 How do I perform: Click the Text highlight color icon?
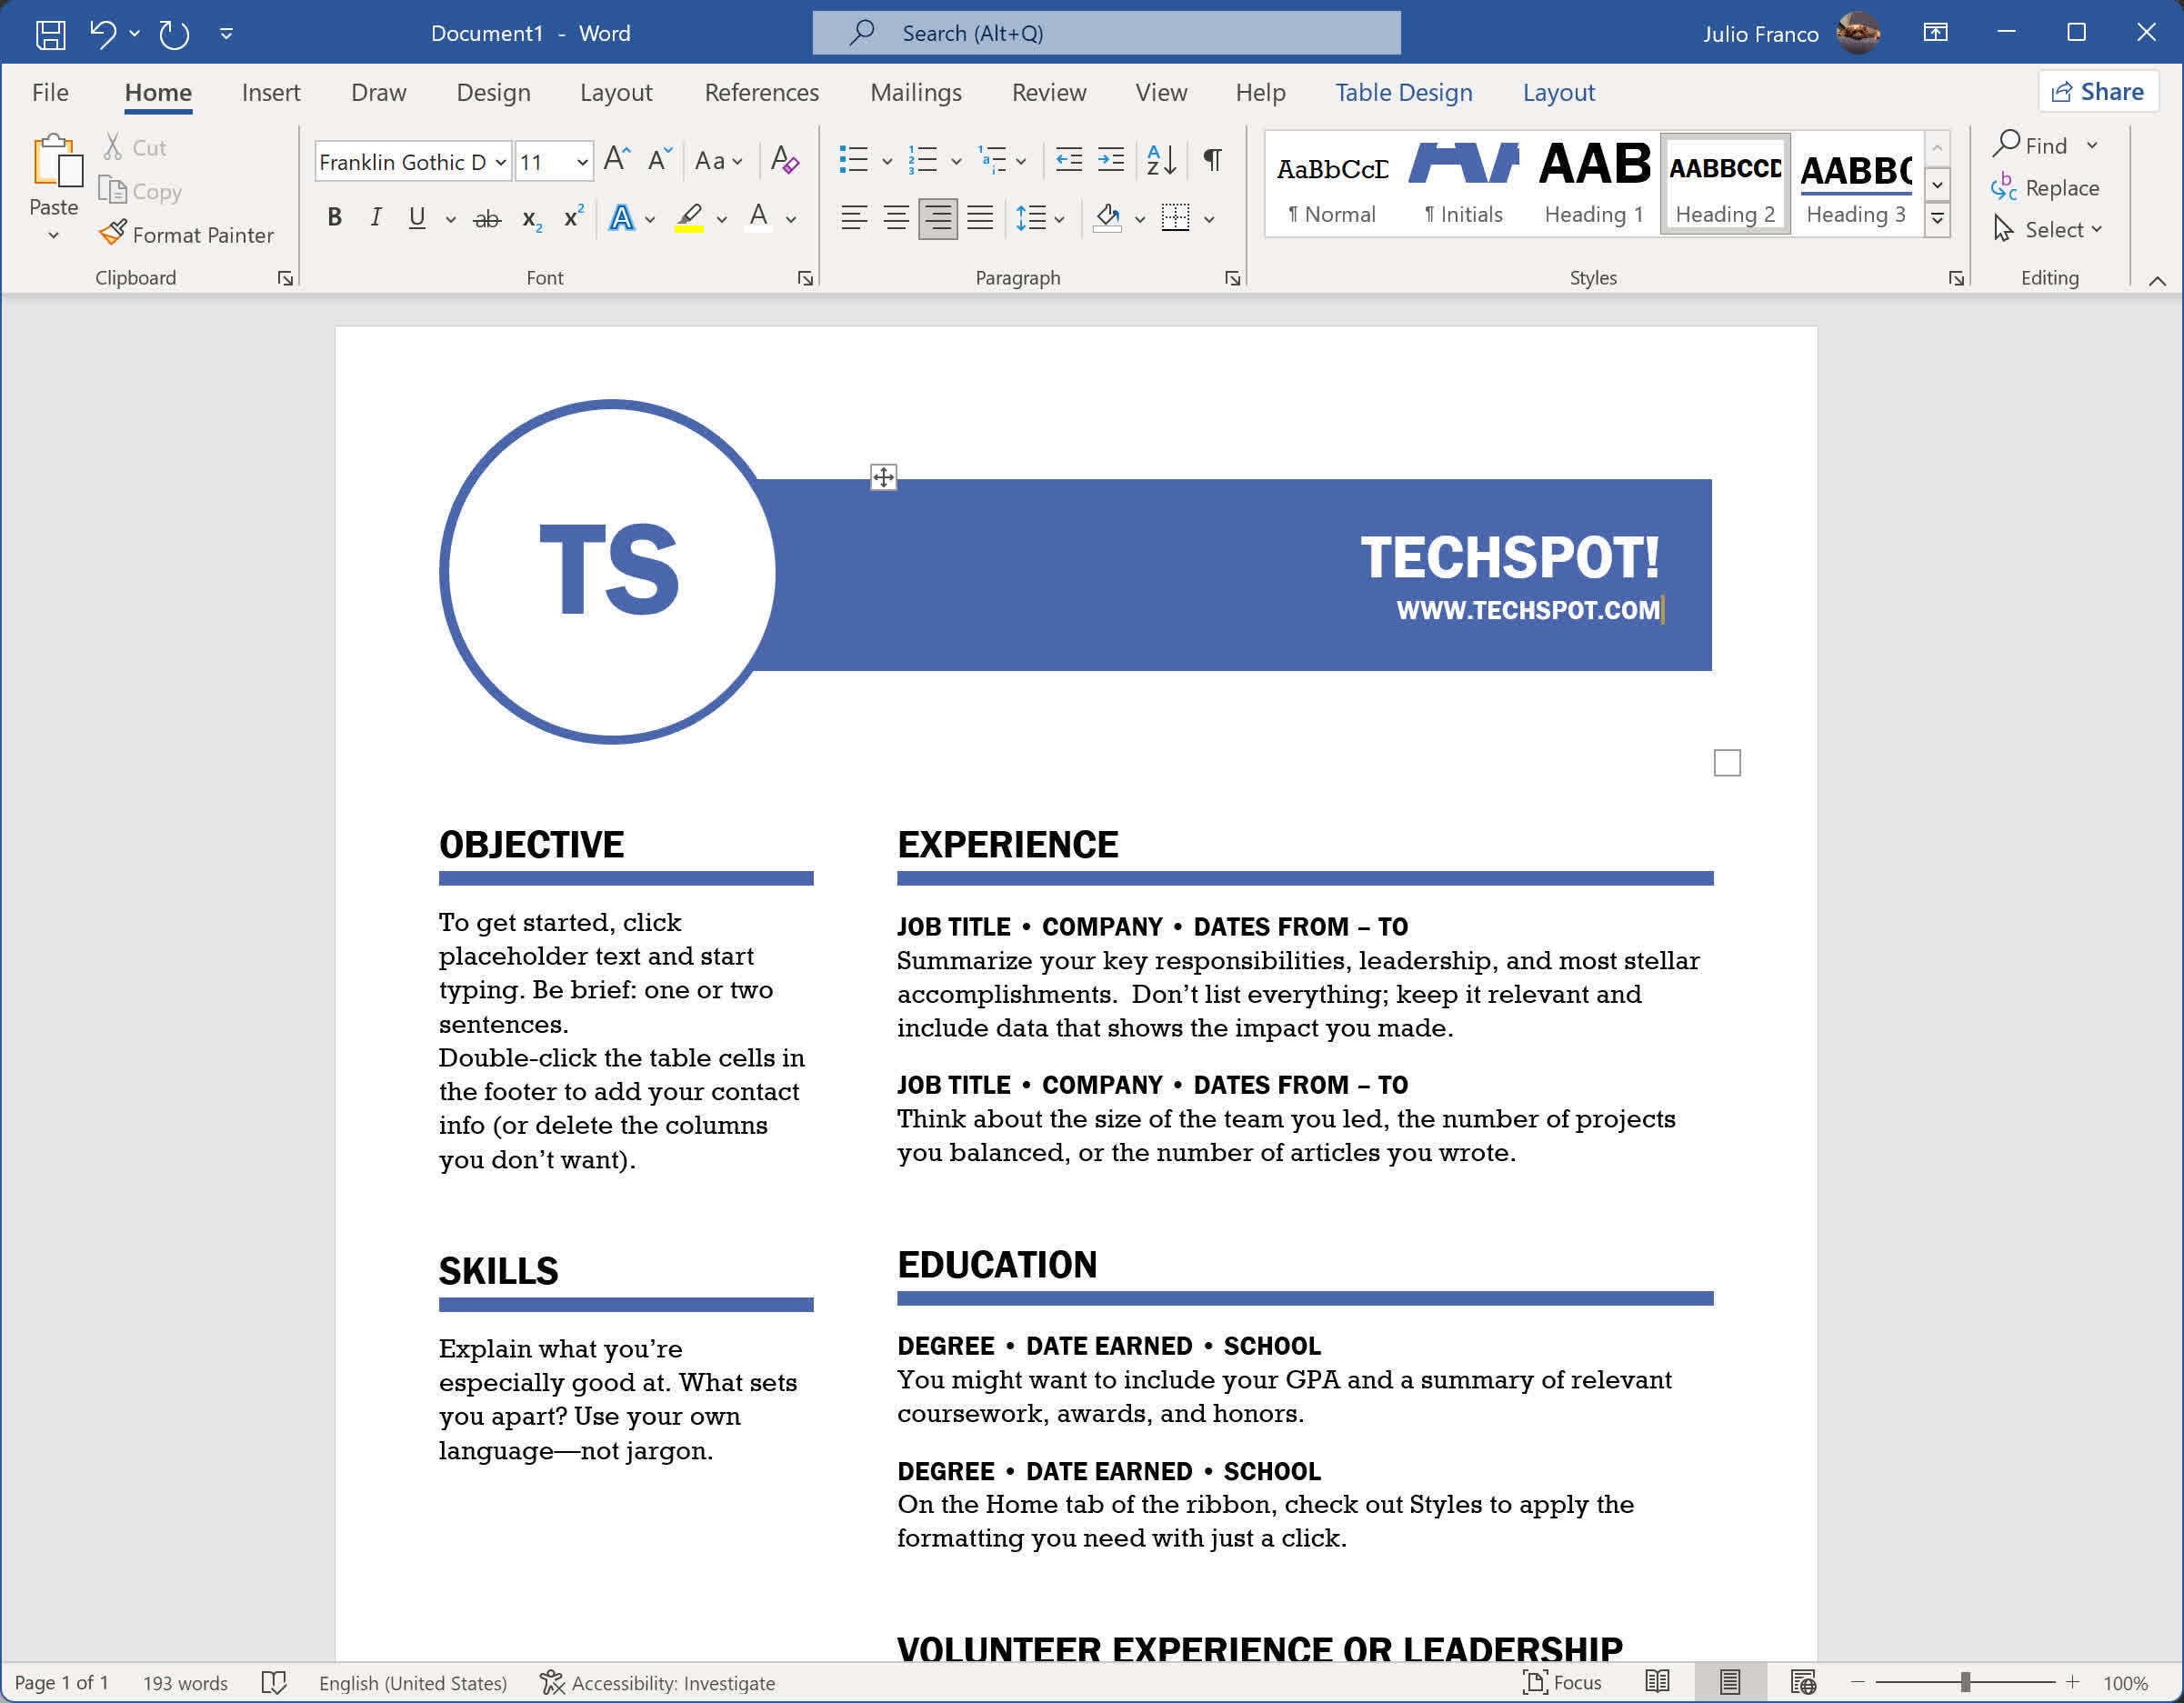coord(689,216)
